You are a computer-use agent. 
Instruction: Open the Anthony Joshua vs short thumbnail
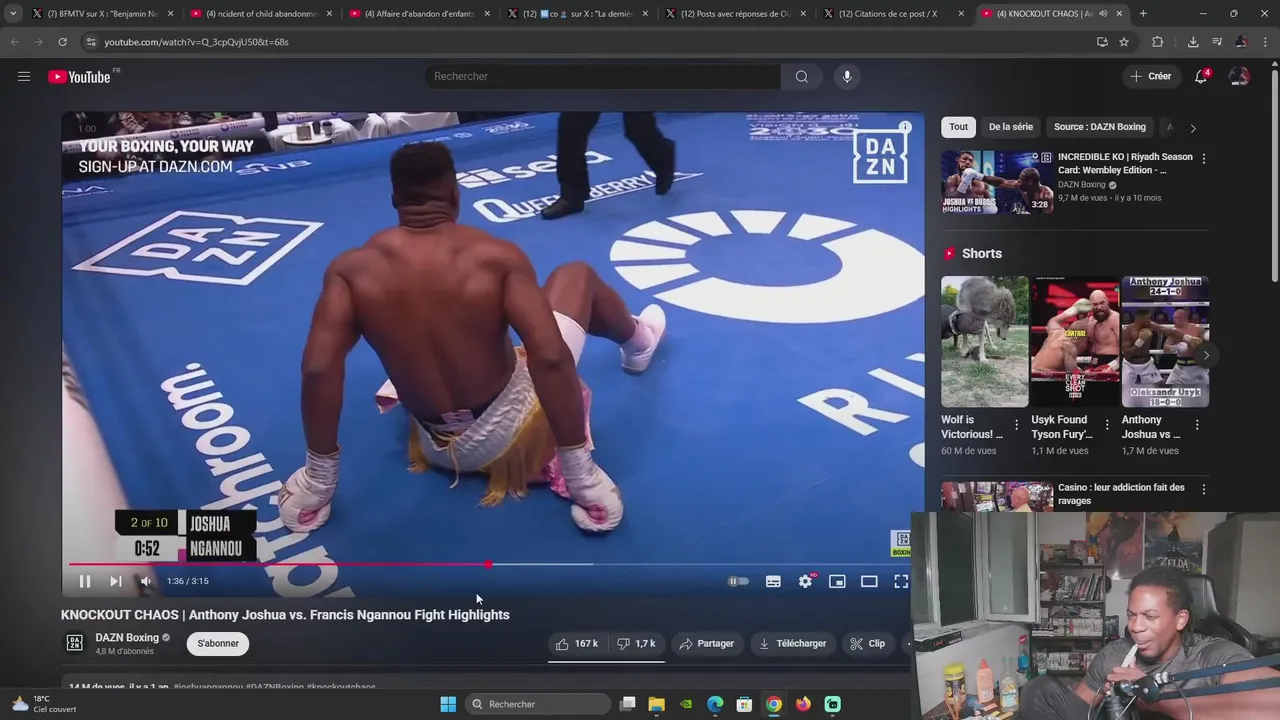pos(1165,341)
